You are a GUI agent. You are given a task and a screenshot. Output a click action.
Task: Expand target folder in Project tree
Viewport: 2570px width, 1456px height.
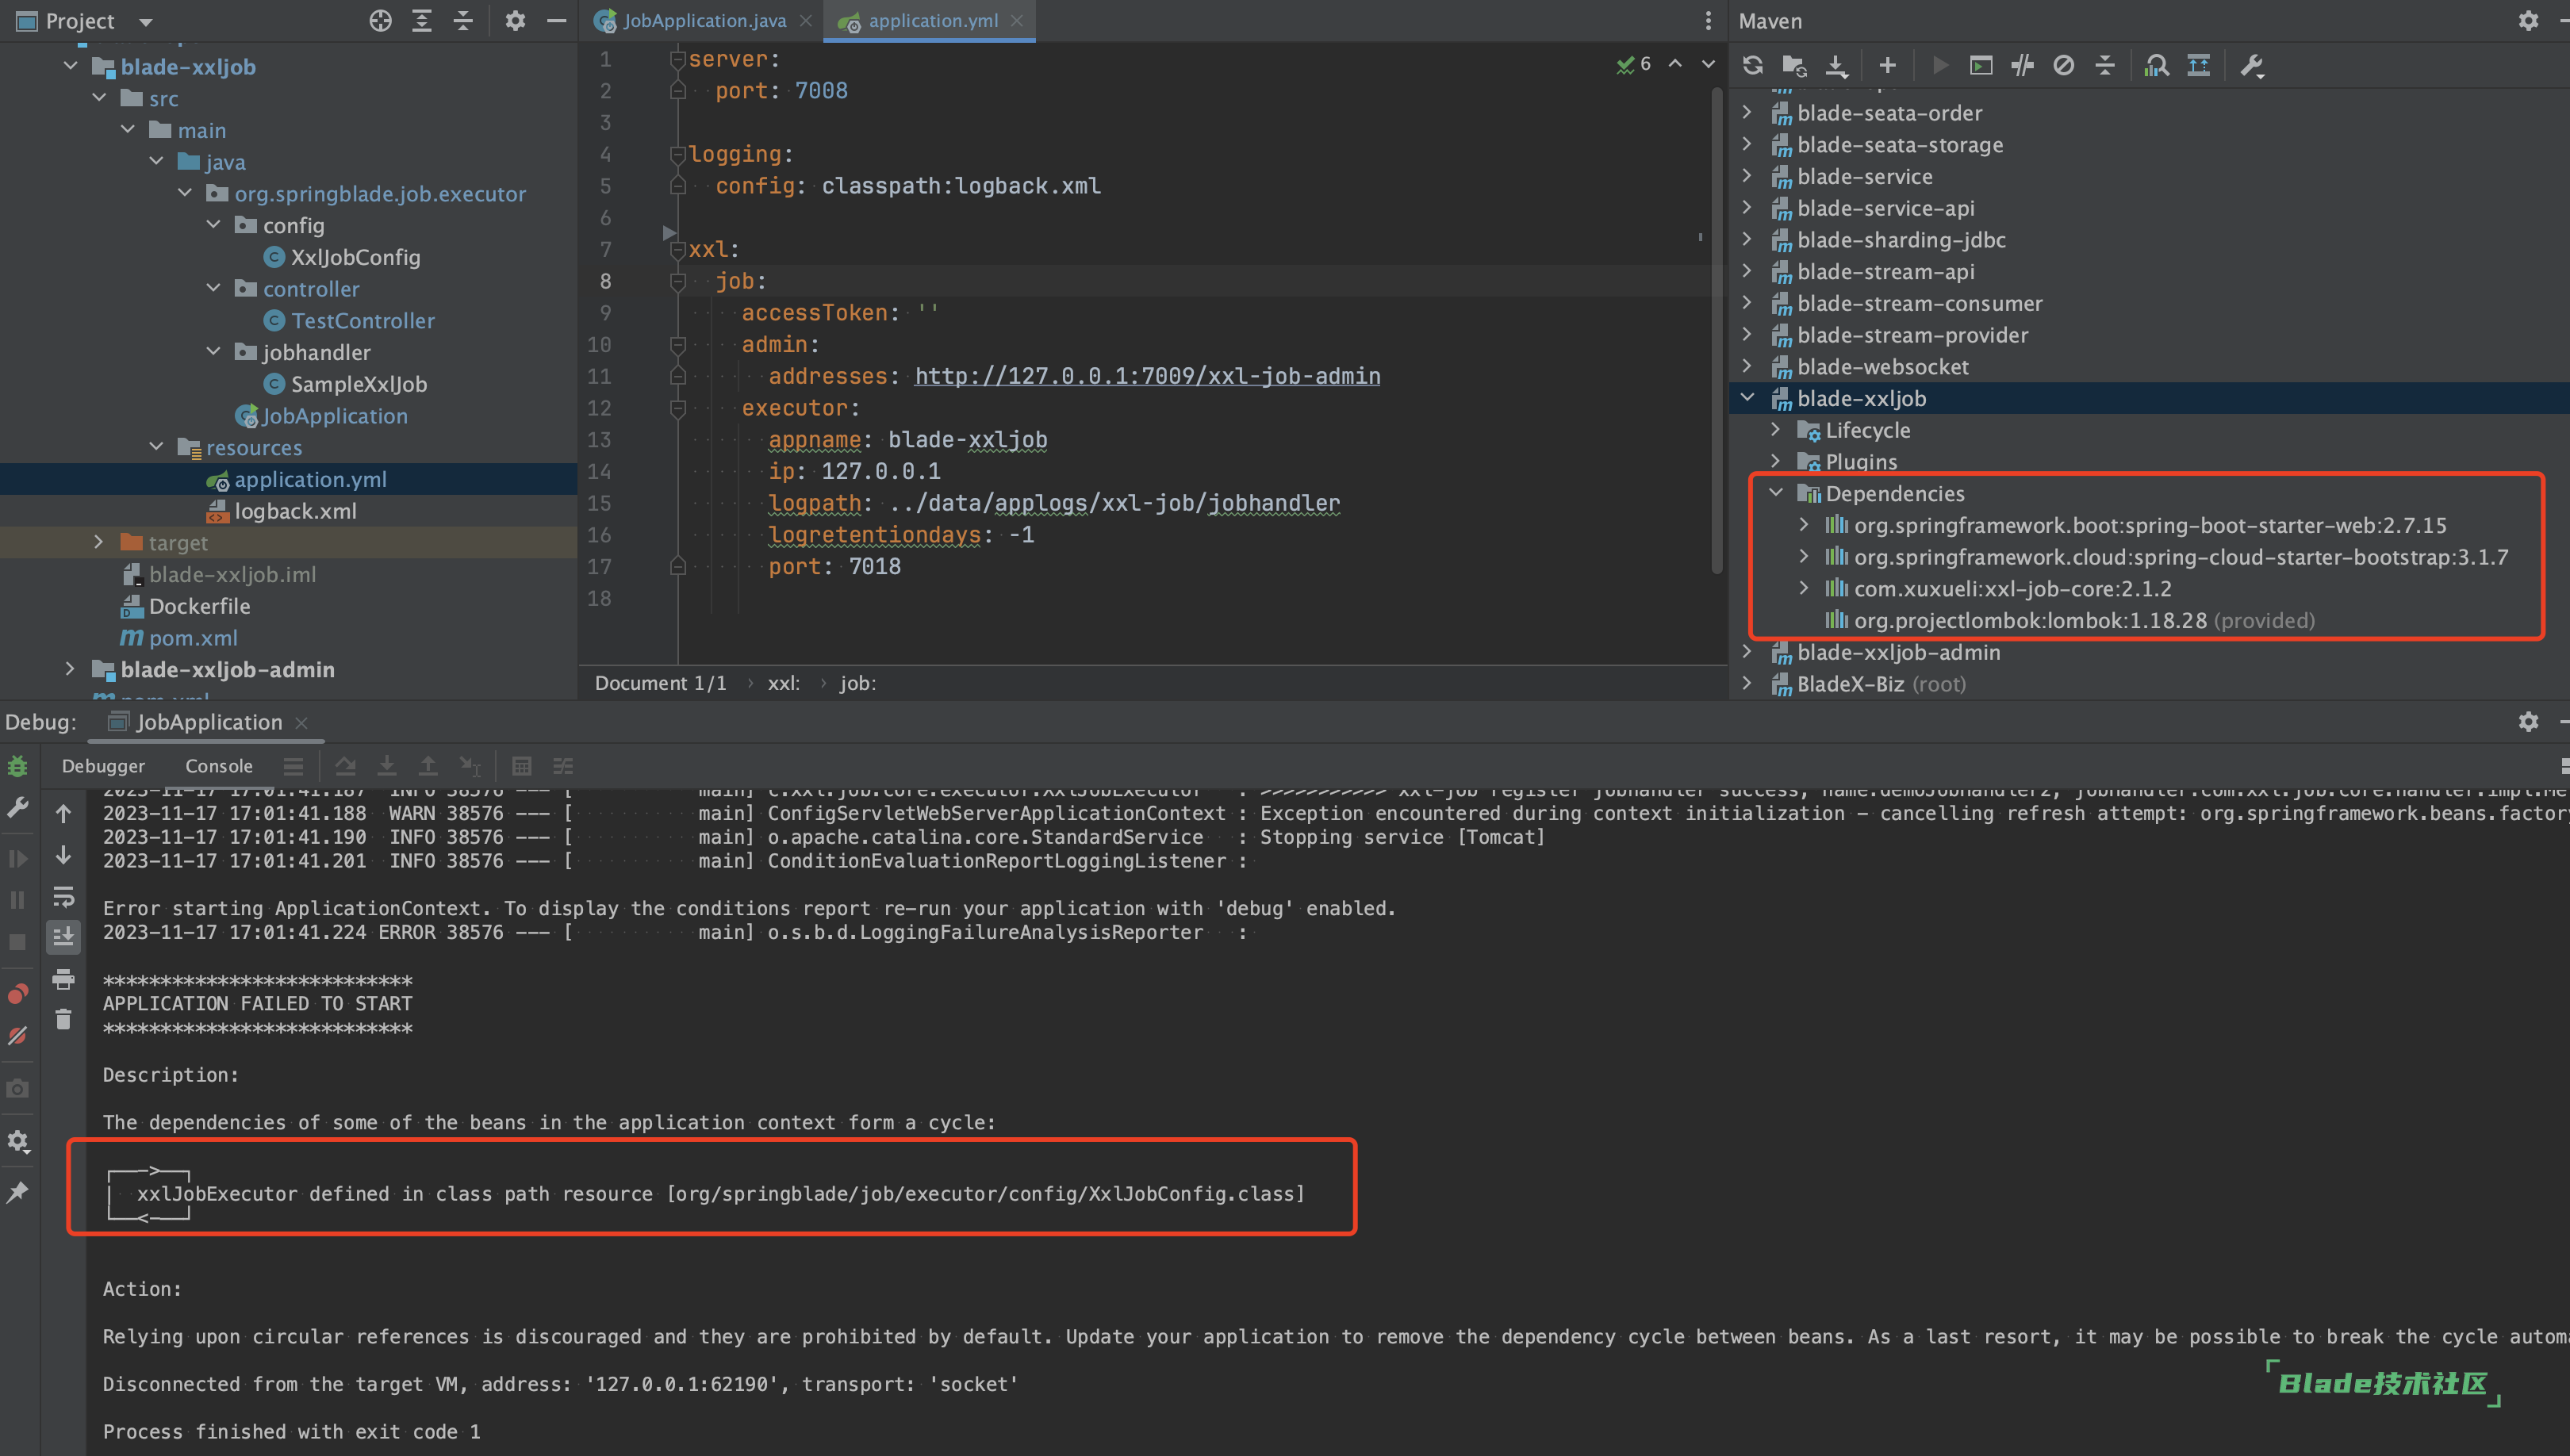pos(99,542)
